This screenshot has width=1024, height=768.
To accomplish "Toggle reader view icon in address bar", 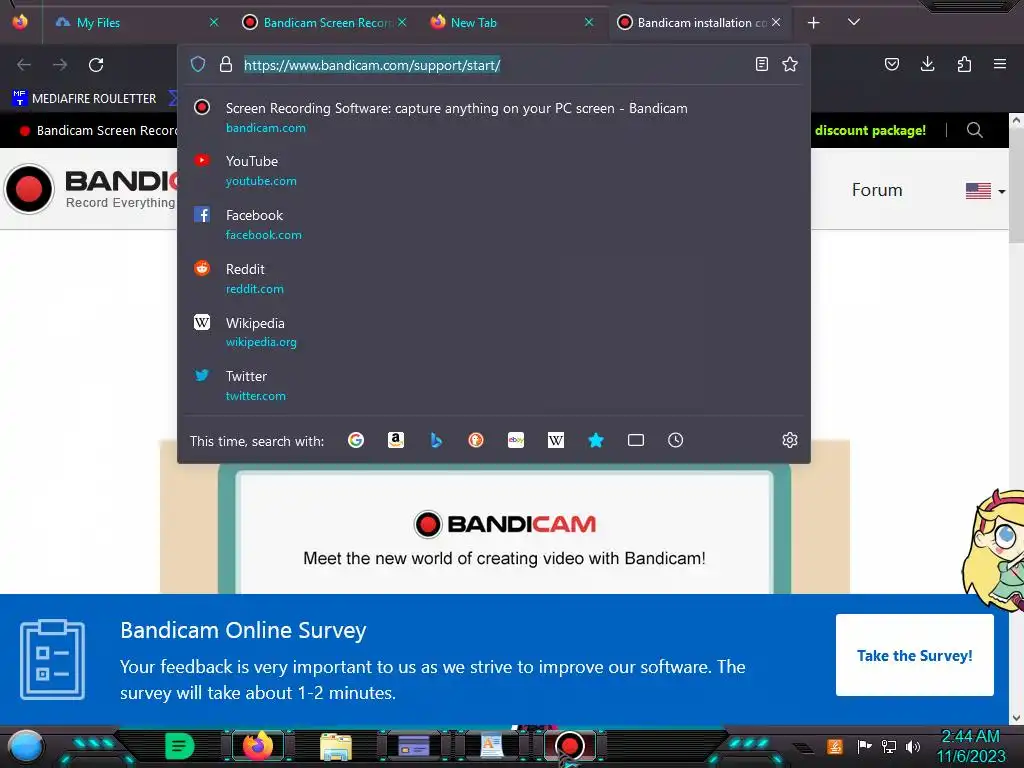I will pyautogui.click(x=761, y=64).
